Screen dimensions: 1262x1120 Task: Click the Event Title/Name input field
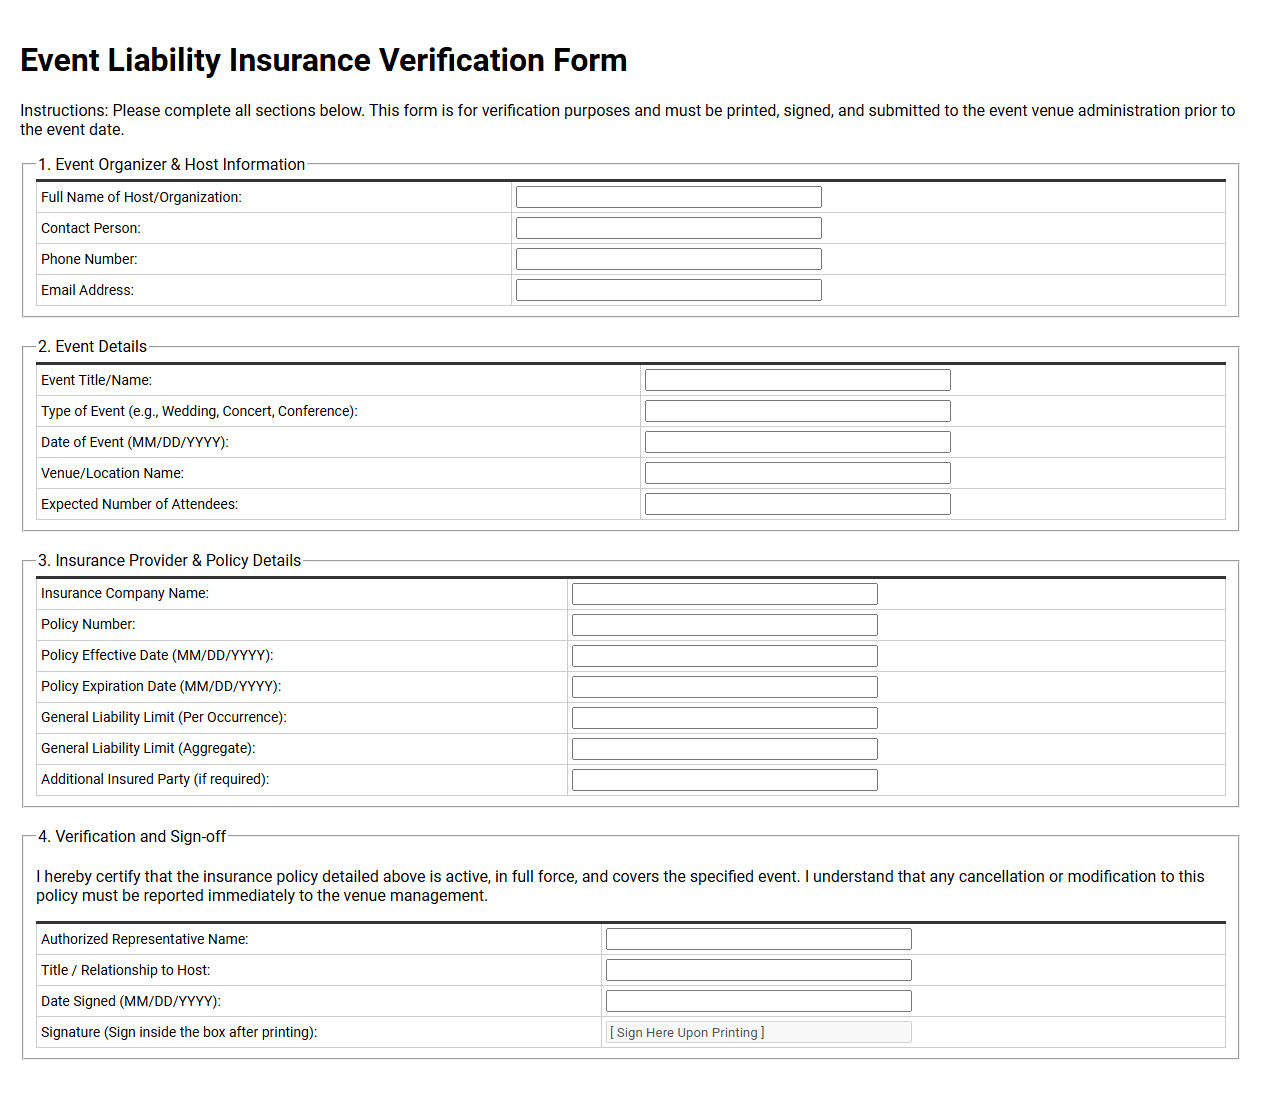coord(798,380)
